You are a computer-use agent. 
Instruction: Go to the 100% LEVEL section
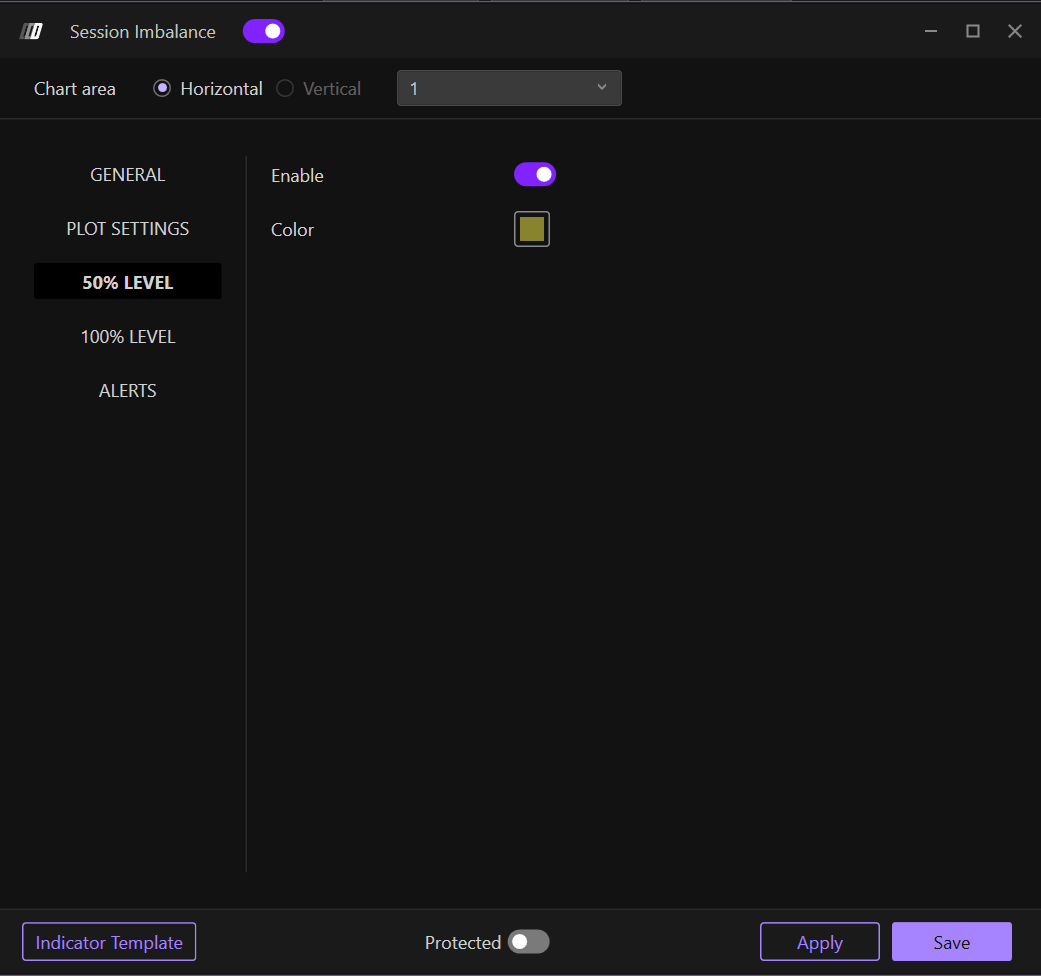pos(128,337)
